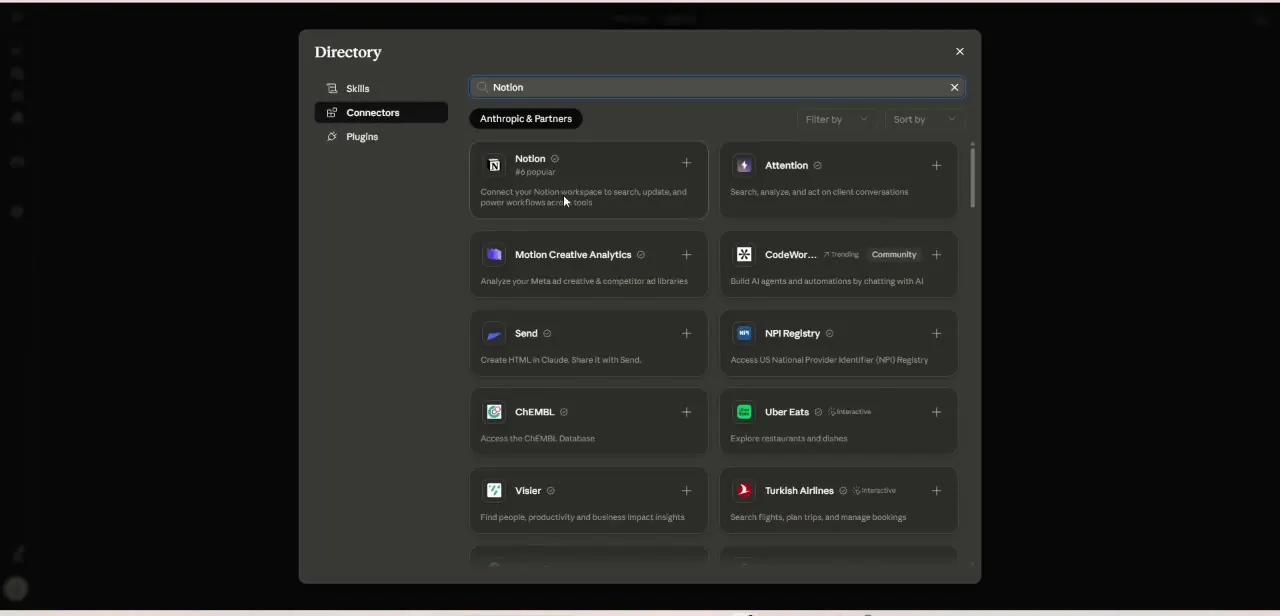Click the Community badge on CodeWords
Viewport: 1280px width, 616px height.
pyautogui.click(x=894, y=255)
